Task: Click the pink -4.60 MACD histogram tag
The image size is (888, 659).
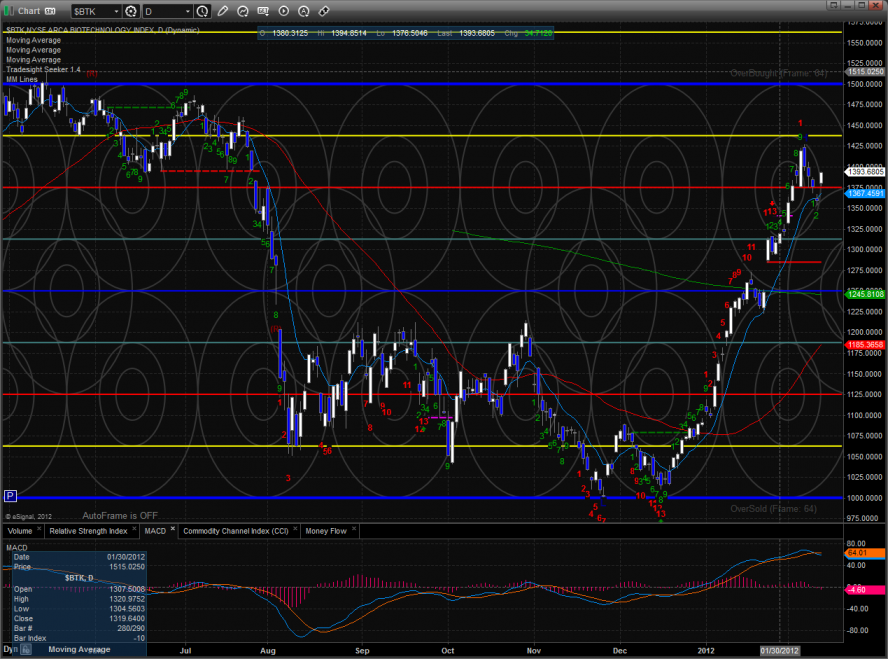Action: click(865, 589)
